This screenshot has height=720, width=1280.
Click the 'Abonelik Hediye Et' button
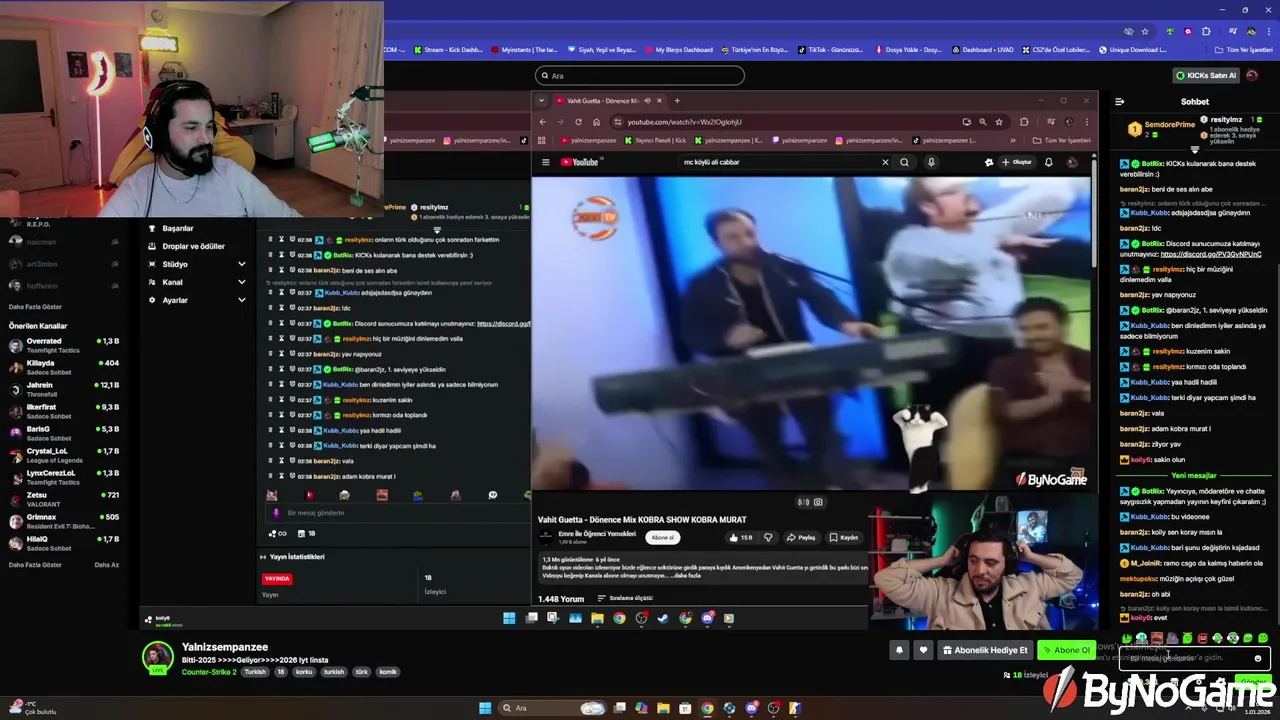(985, 650)
